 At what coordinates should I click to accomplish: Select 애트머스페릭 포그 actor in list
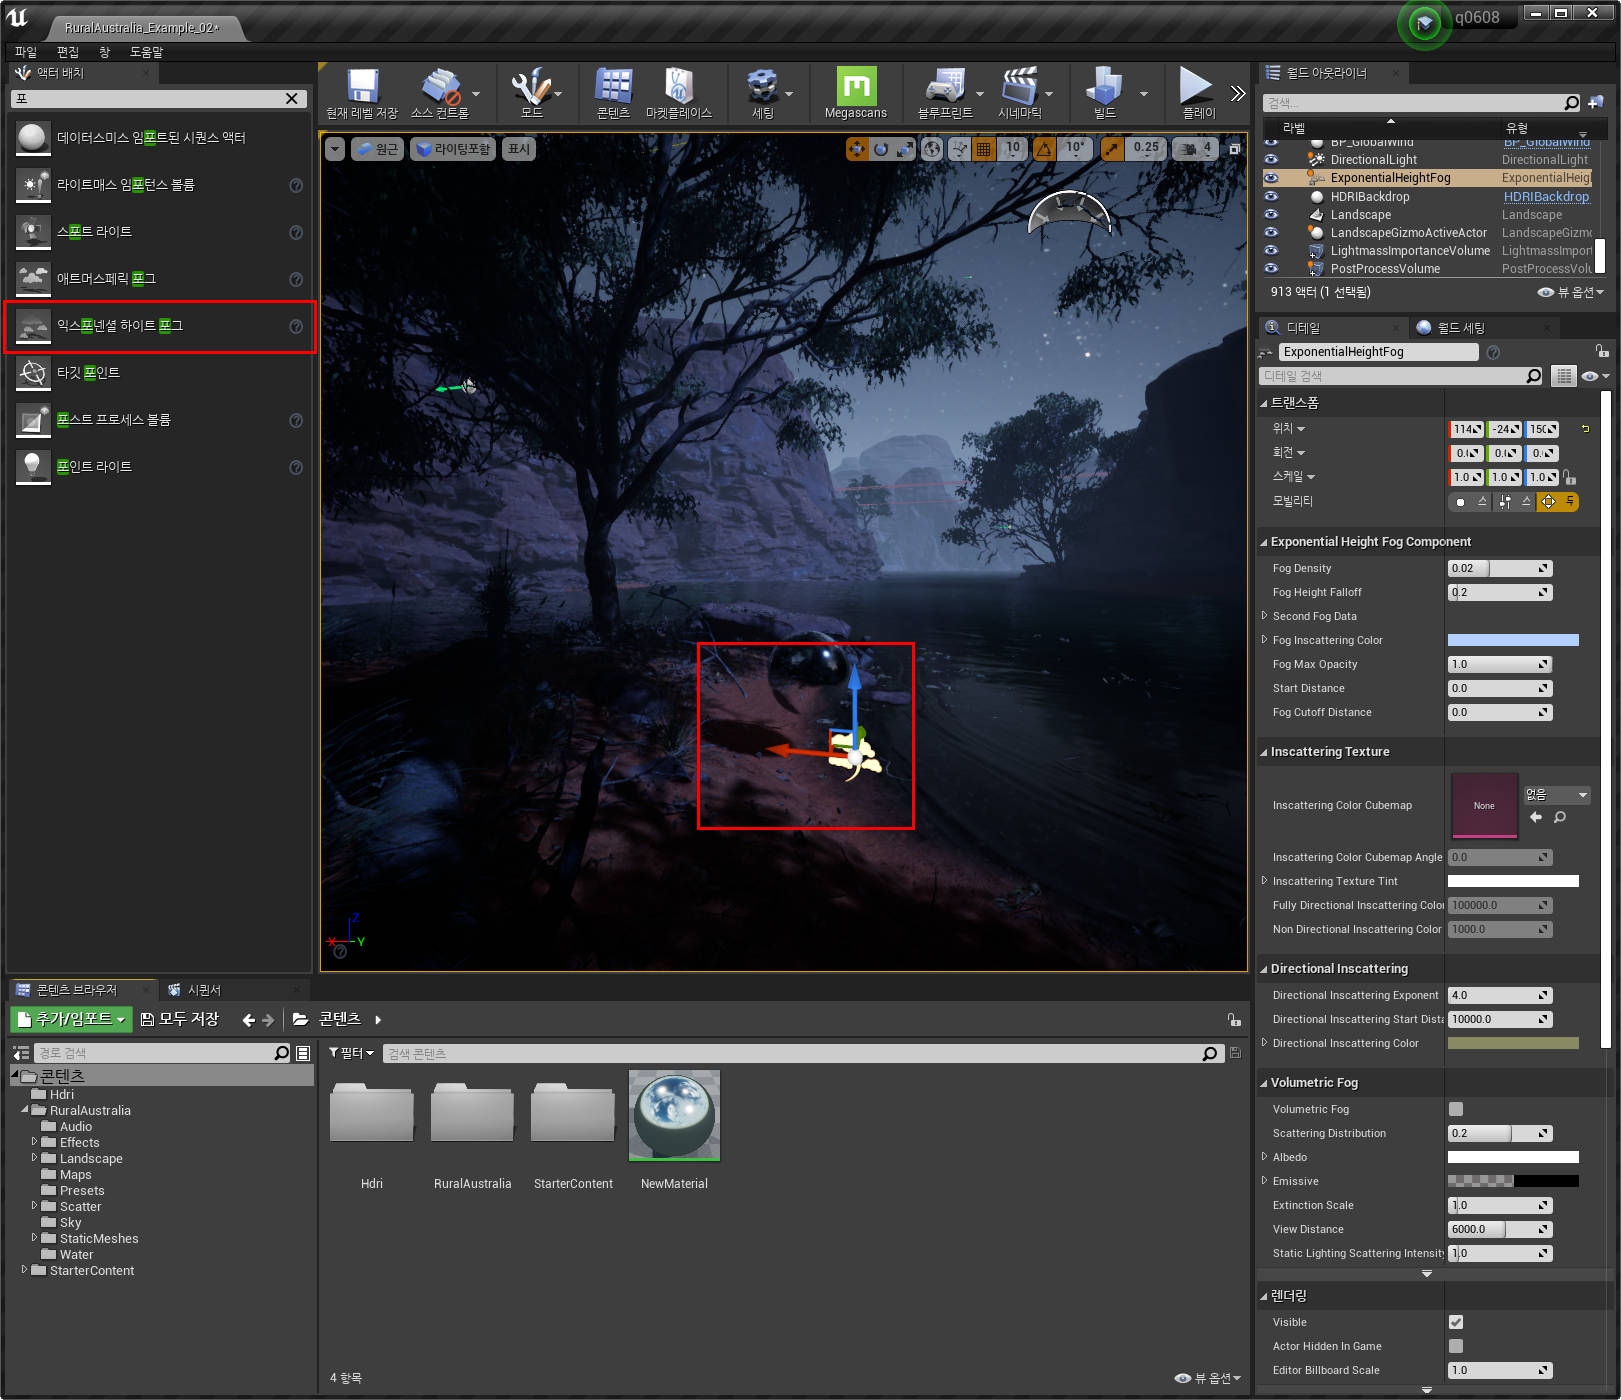160,279
